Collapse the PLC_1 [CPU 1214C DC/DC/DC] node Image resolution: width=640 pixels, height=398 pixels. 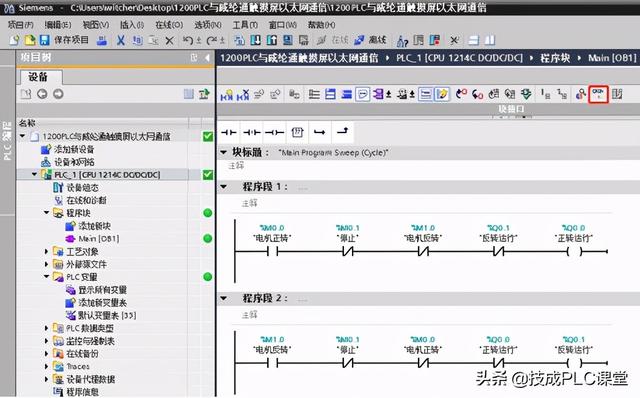(x=35, y=174)
